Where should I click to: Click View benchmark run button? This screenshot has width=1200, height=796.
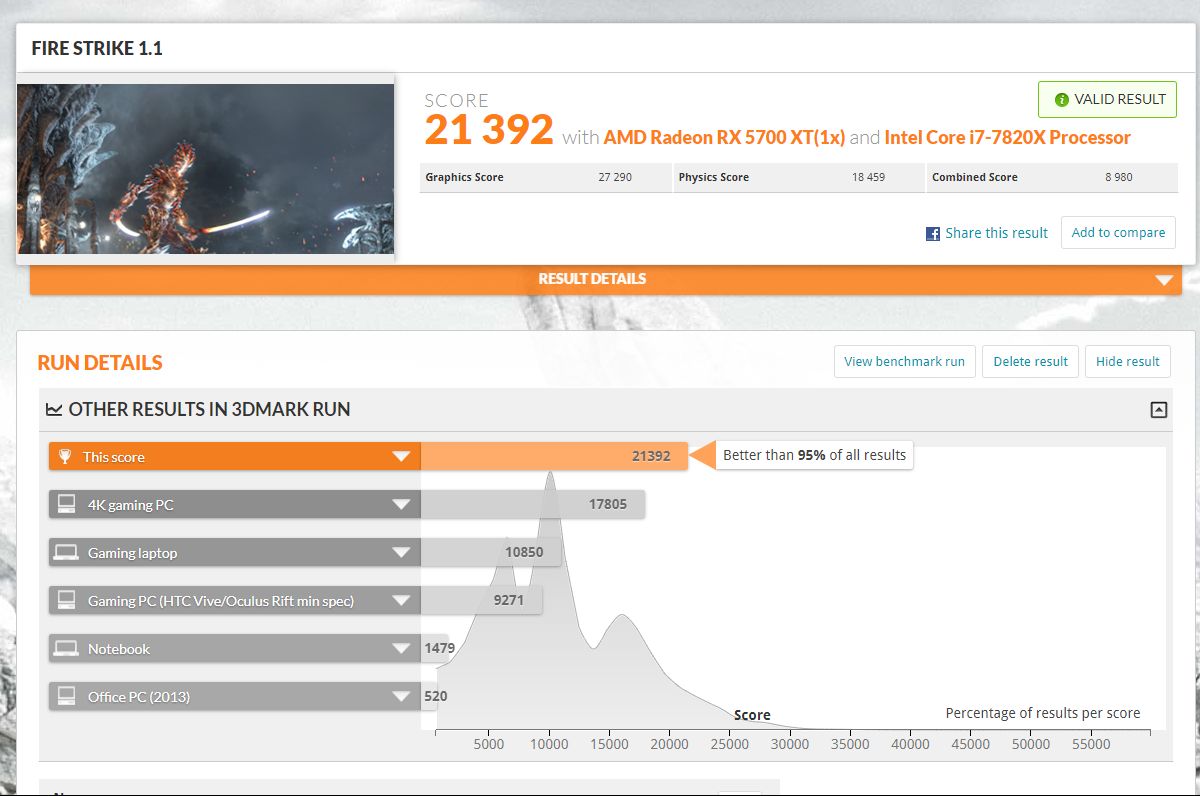(x=904, y=362)
